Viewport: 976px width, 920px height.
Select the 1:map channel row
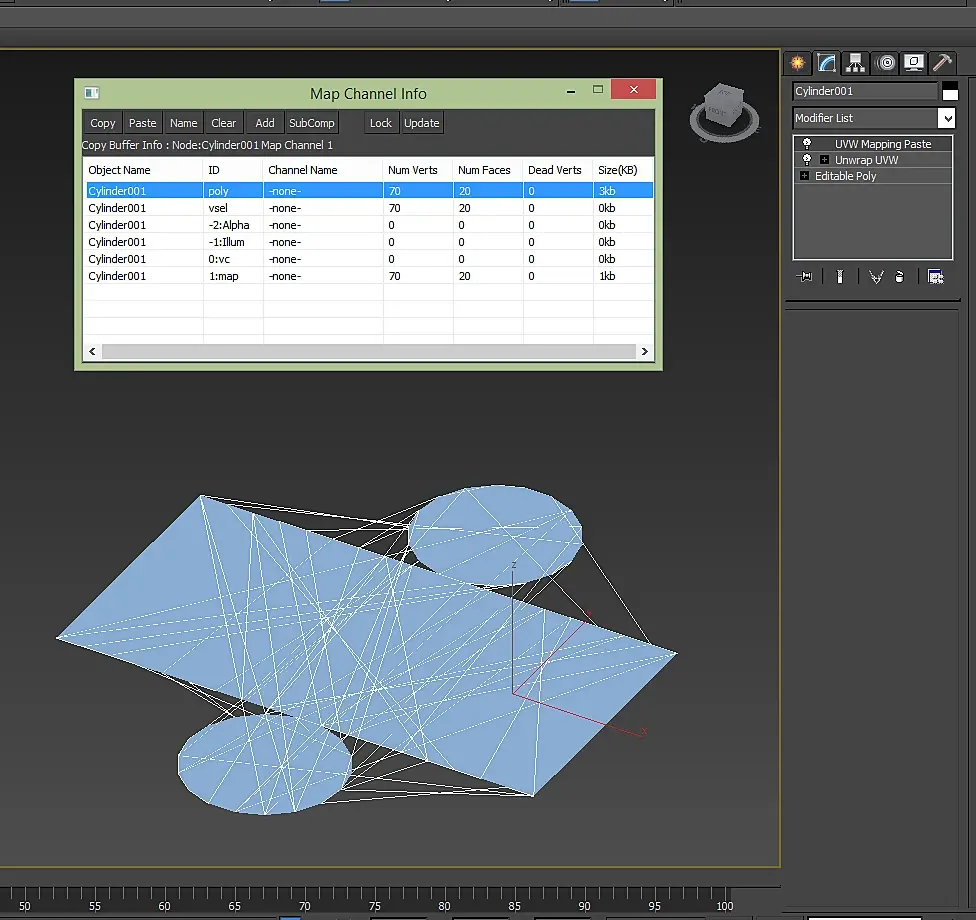[x=369, y=276]
